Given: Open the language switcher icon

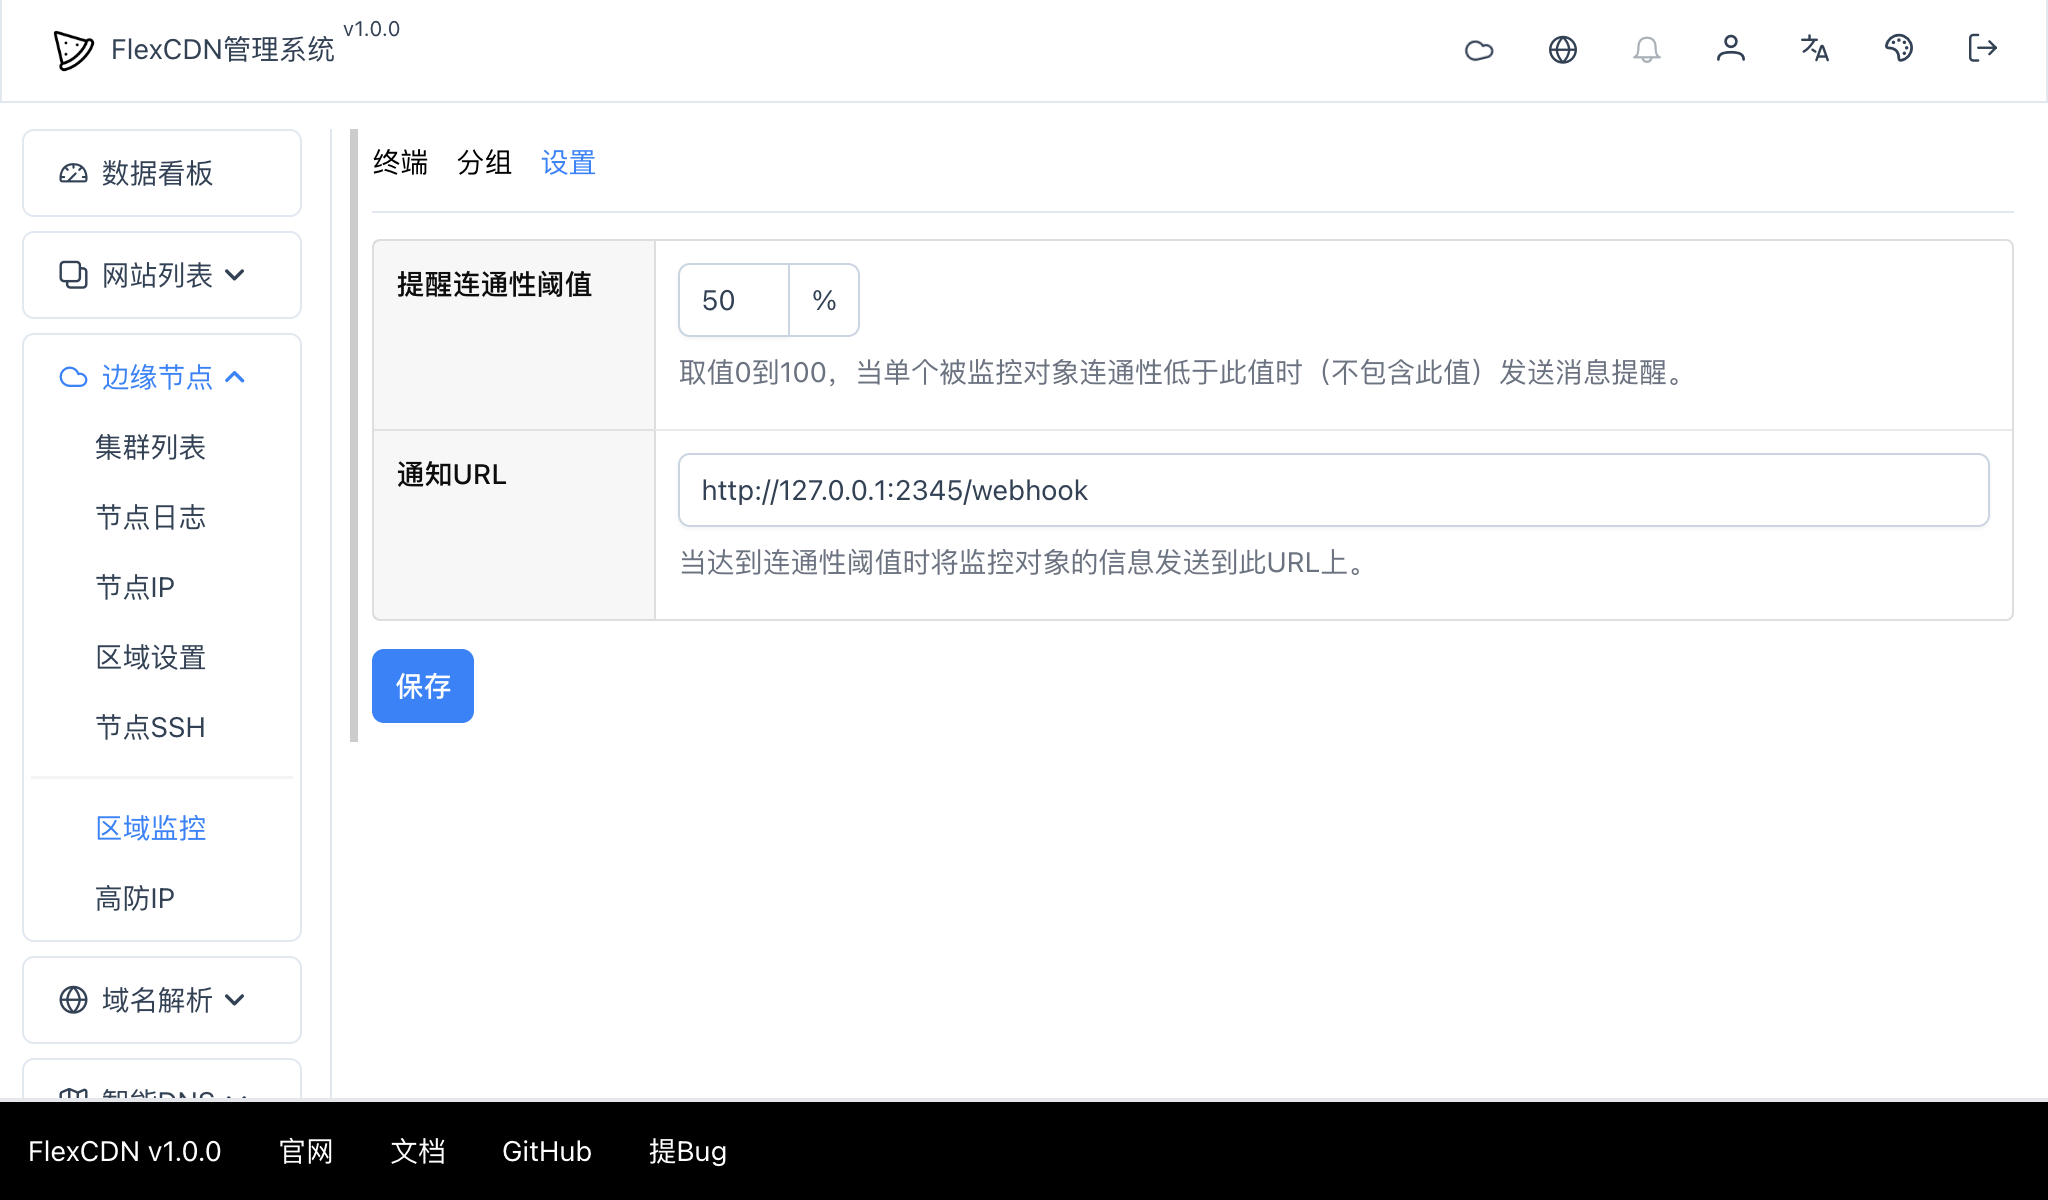Looking at the screenshot, I should pyautogui.click(x=1814, y=49).
